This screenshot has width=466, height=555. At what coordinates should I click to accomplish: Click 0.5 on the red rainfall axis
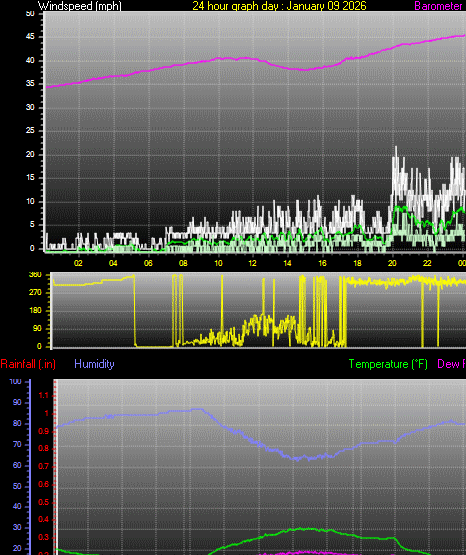(x=43, y=502)
